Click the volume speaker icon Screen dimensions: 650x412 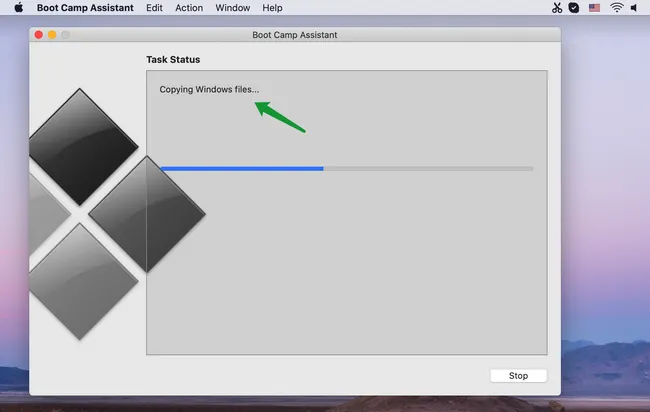click(x=635, y=8)
